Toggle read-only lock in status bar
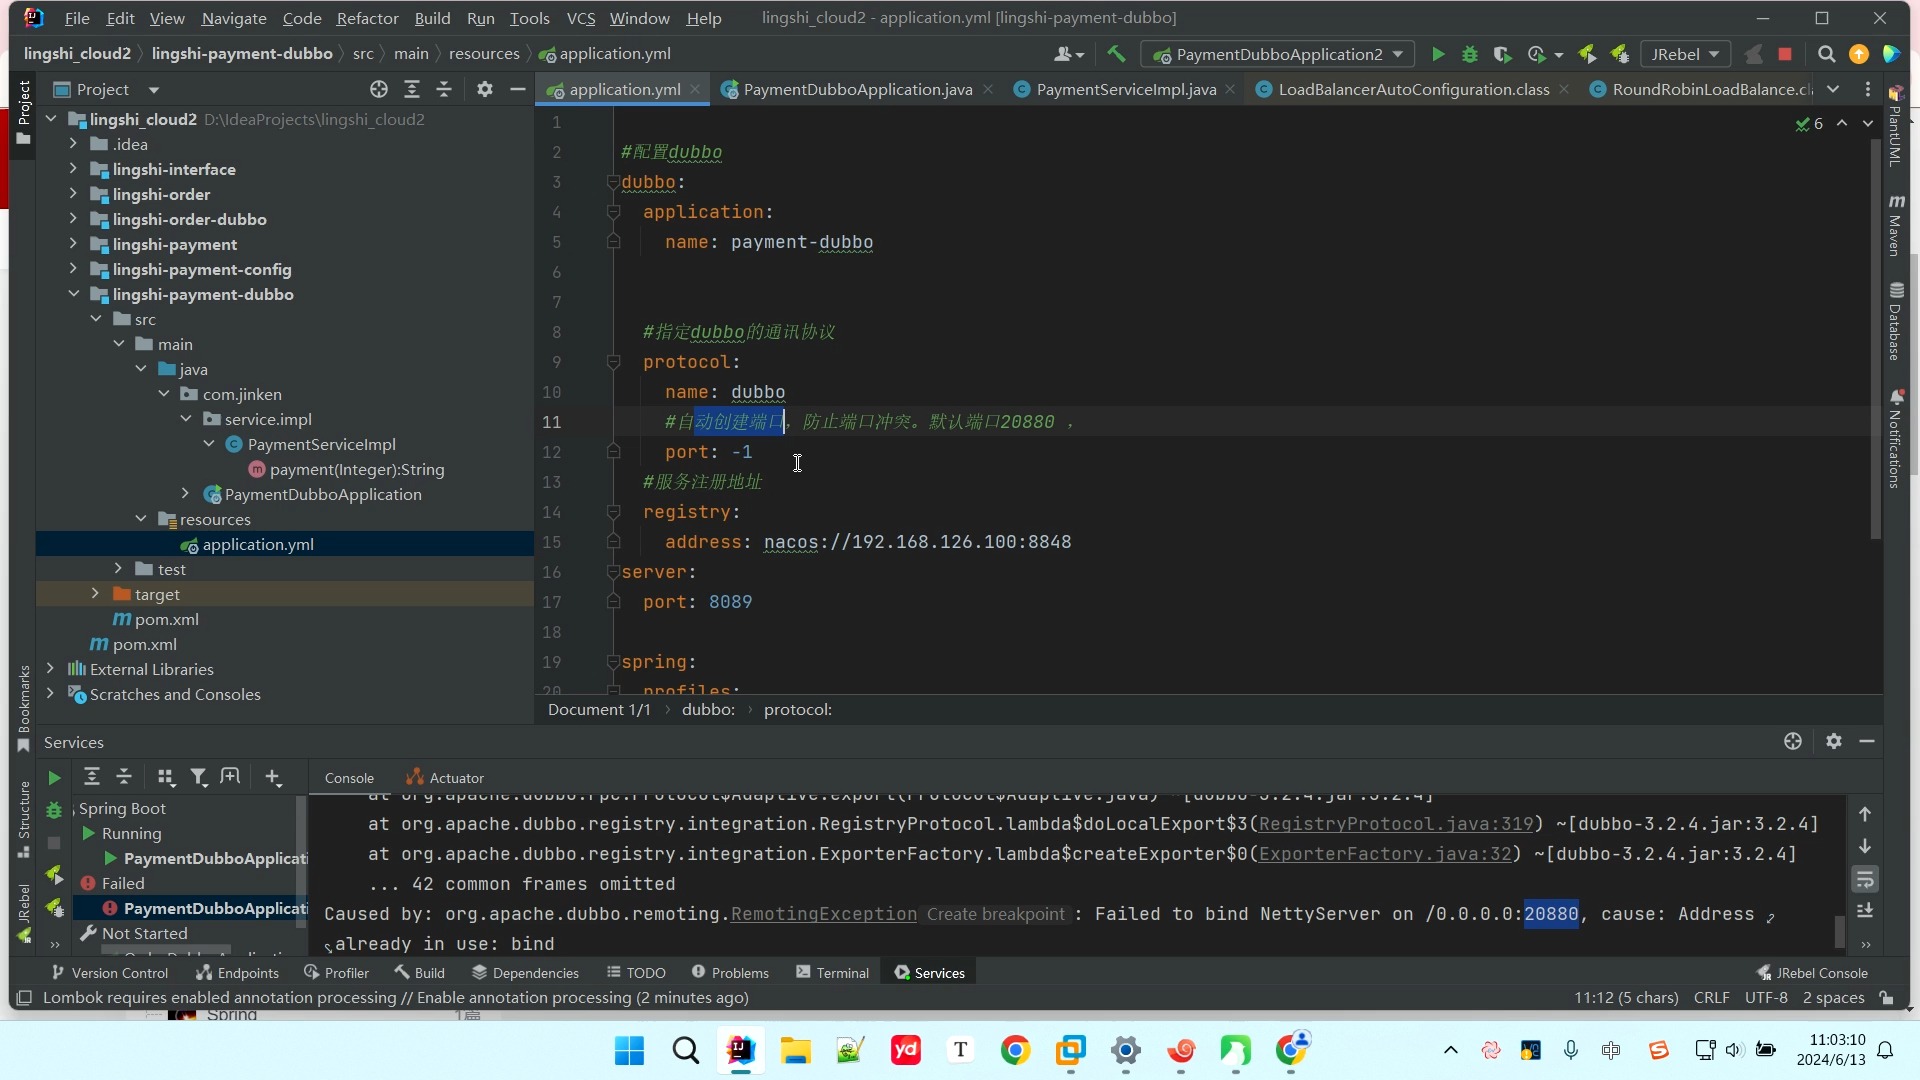This screenshot has width=1920, height=1080. pyautogui.click(x=1886, y=998)
